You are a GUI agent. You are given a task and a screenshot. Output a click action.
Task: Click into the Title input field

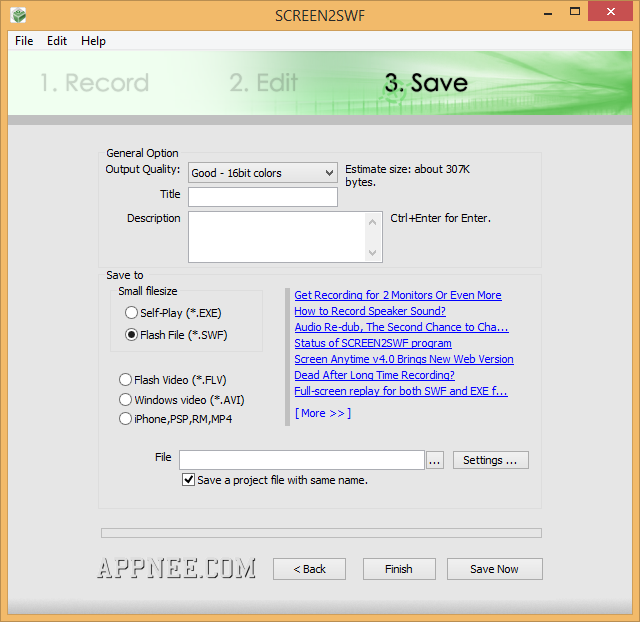click(262, 197)
